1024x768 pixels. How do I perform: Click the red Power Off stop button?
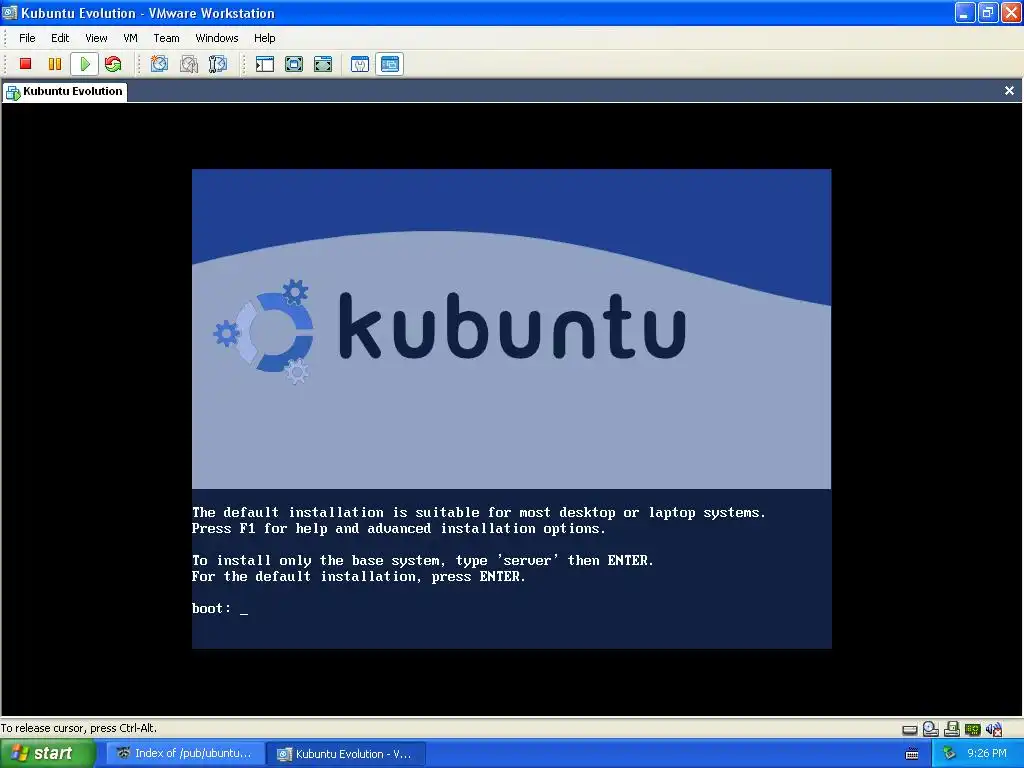25,64
